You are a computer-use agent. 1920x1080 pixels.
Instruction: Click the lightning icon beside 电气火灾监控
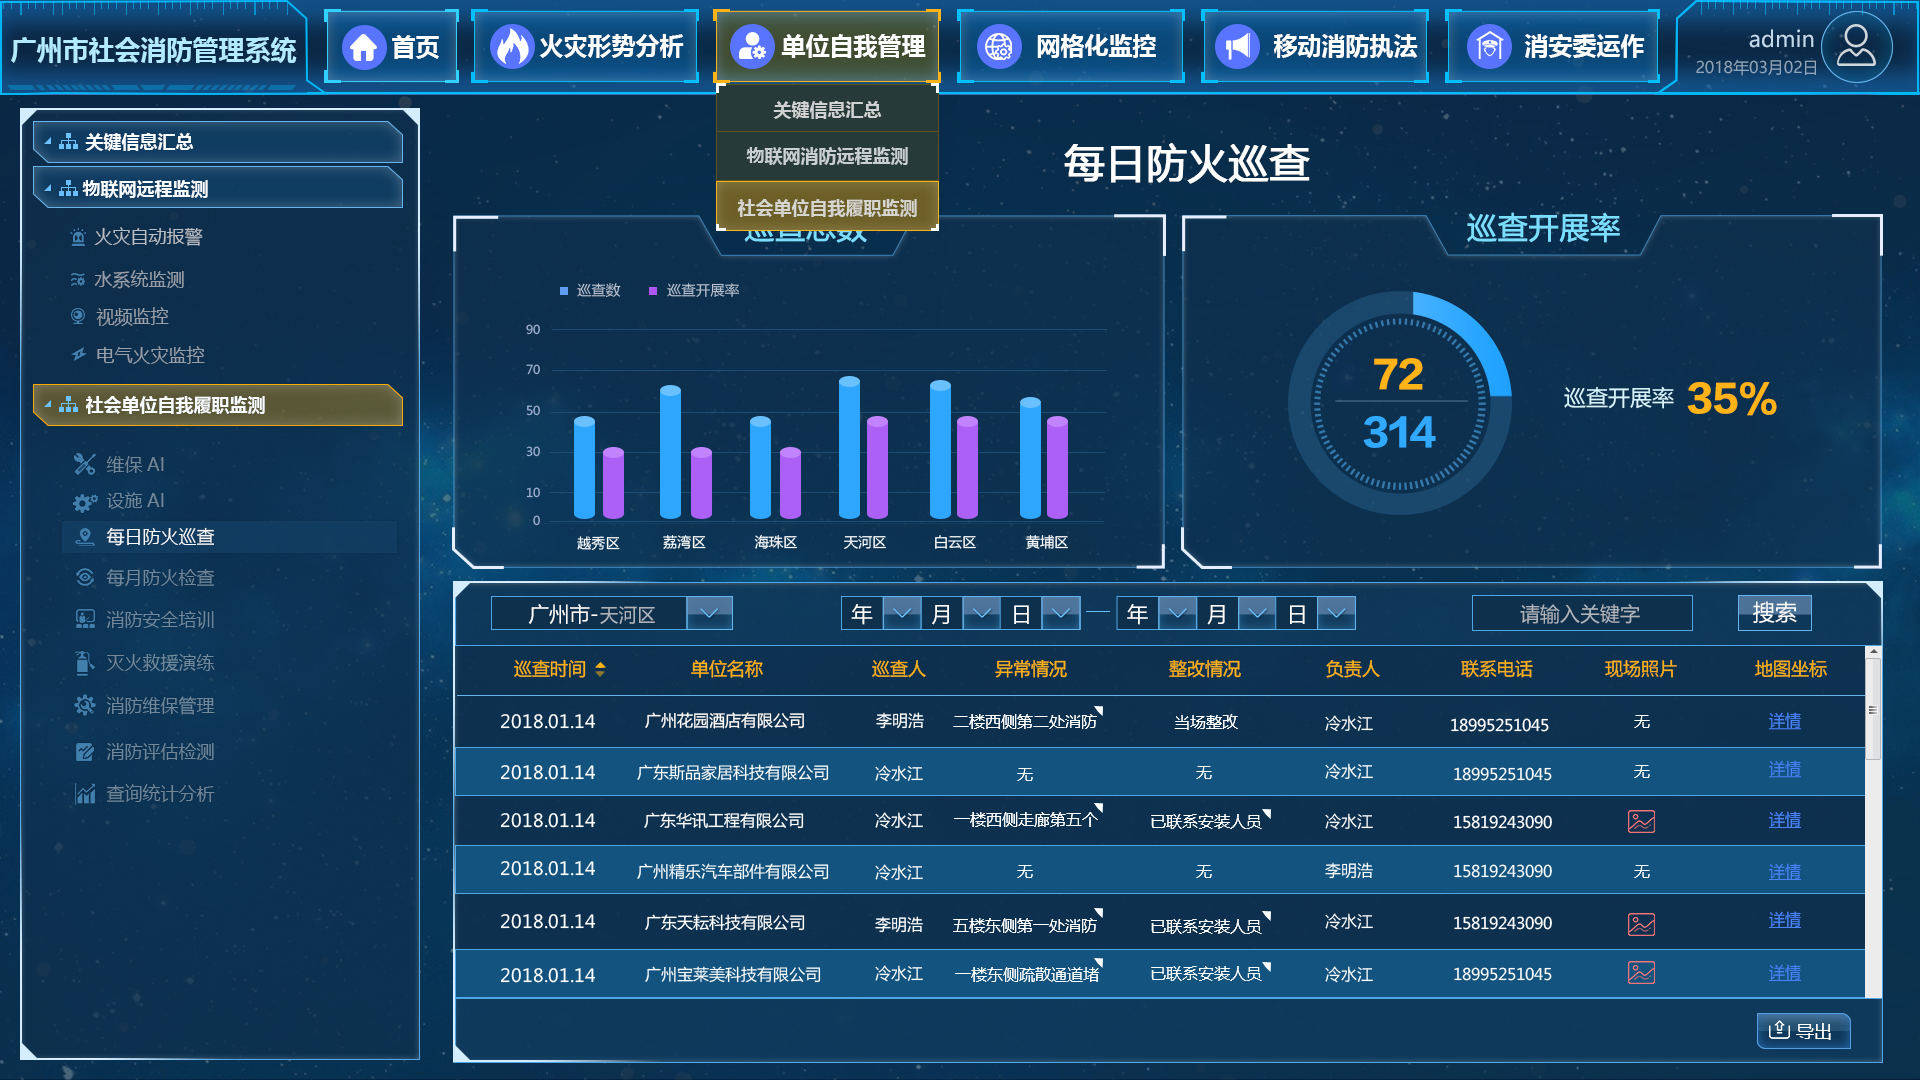(x=78, y=355)
